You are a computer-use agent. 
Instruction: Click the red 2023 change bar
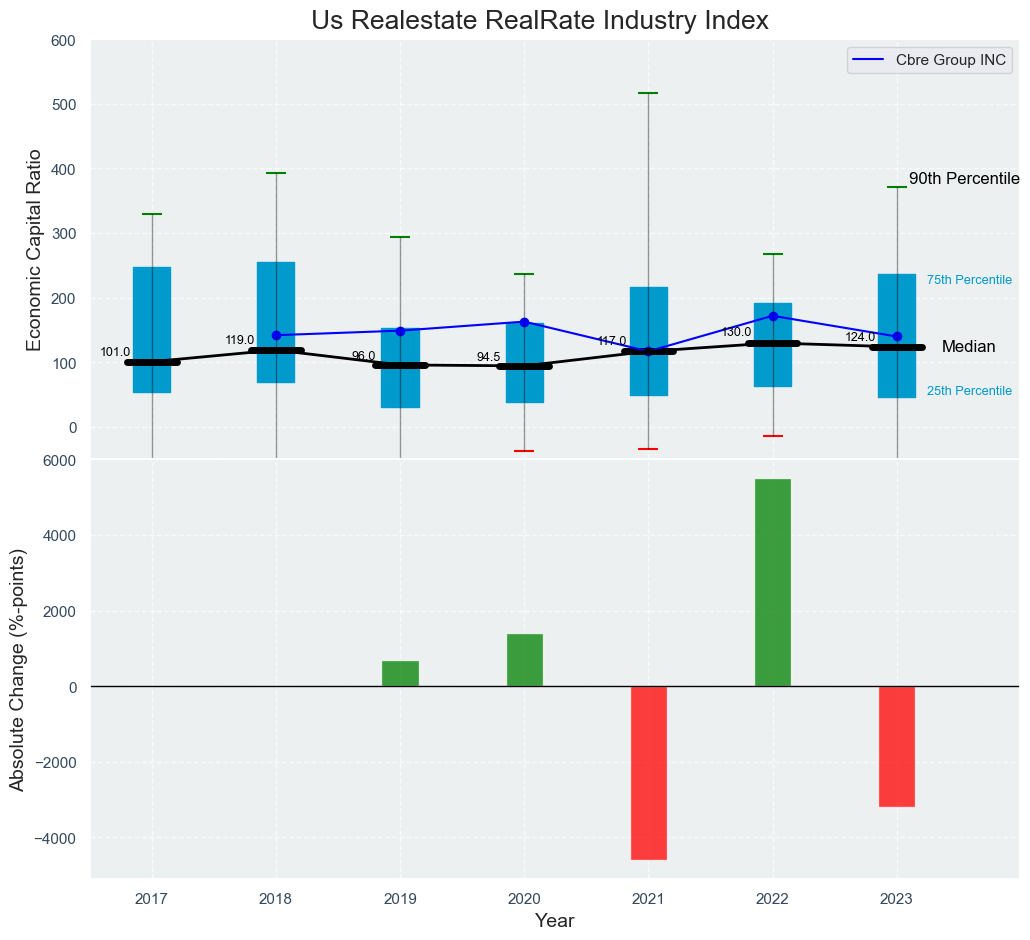896,746
